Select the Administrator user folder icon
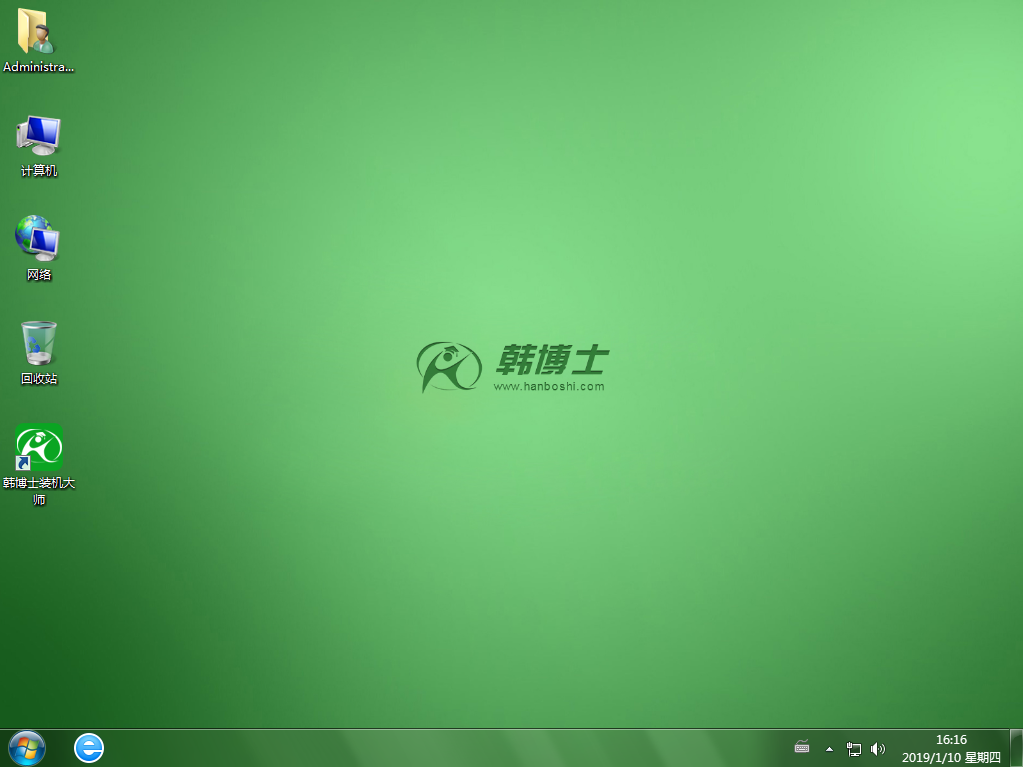The image size is (1023, 767). (x=37, y=31)
